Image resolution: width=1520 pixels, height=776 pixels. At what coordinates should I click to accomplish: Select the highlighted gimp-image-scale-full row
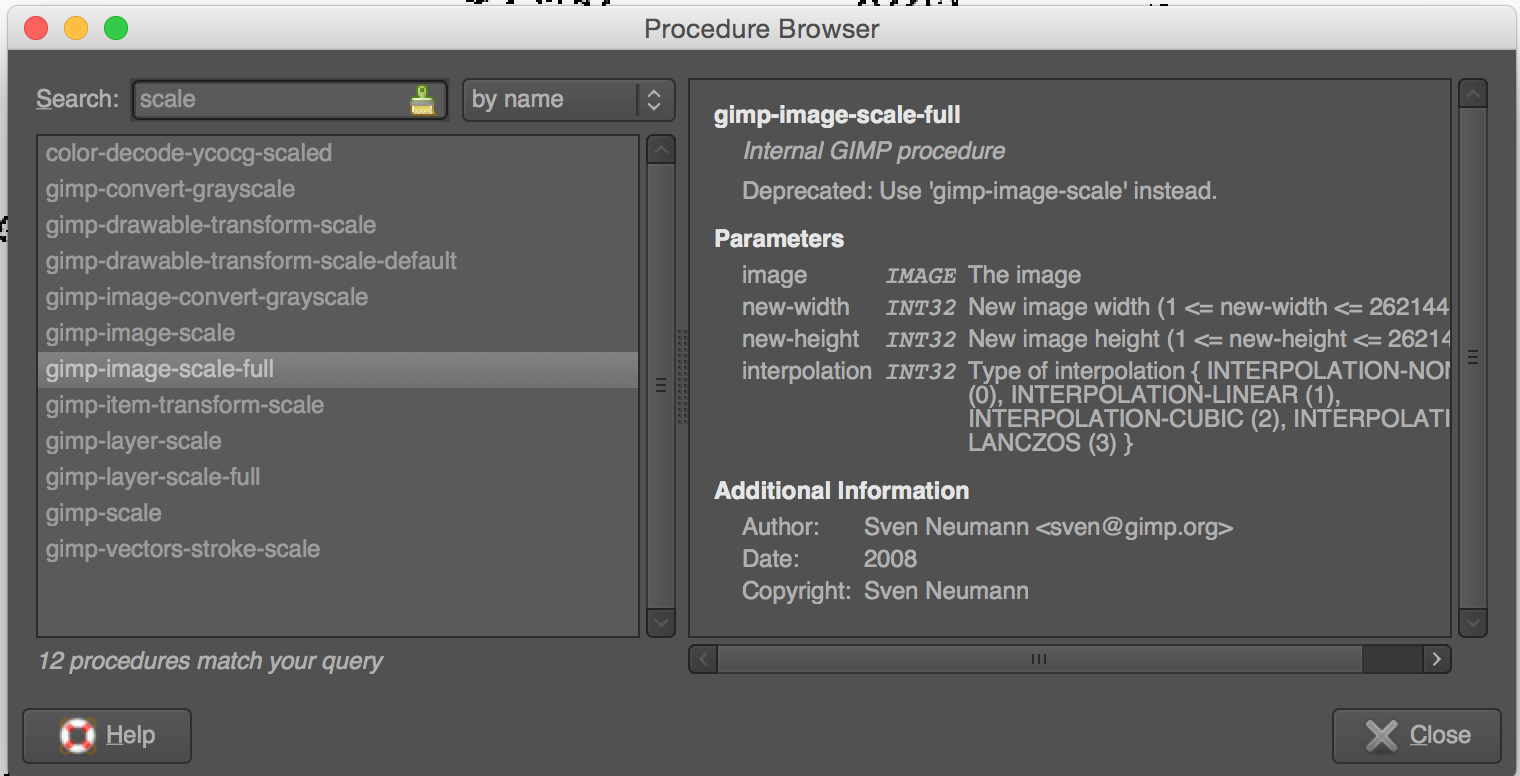coord(338,369)
